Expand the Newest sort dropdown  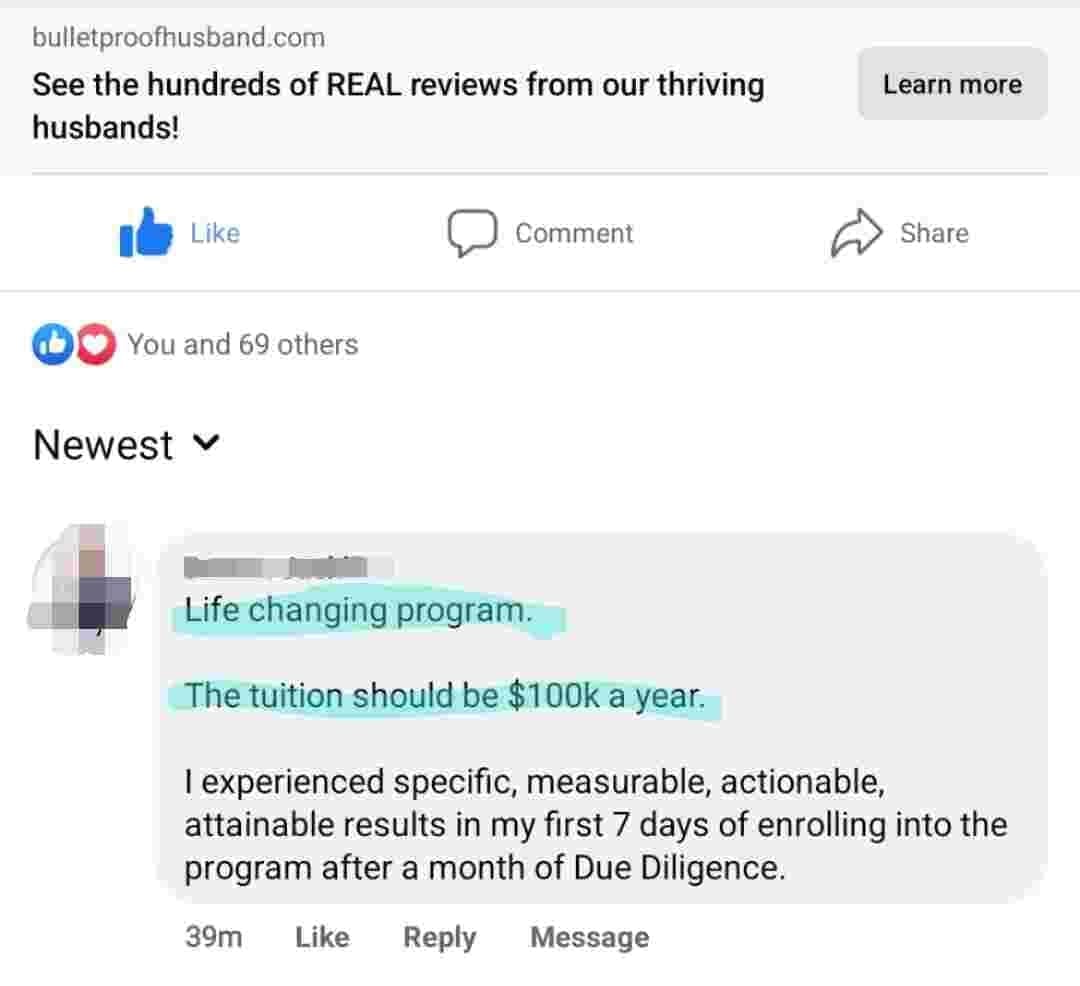(104, 445)
